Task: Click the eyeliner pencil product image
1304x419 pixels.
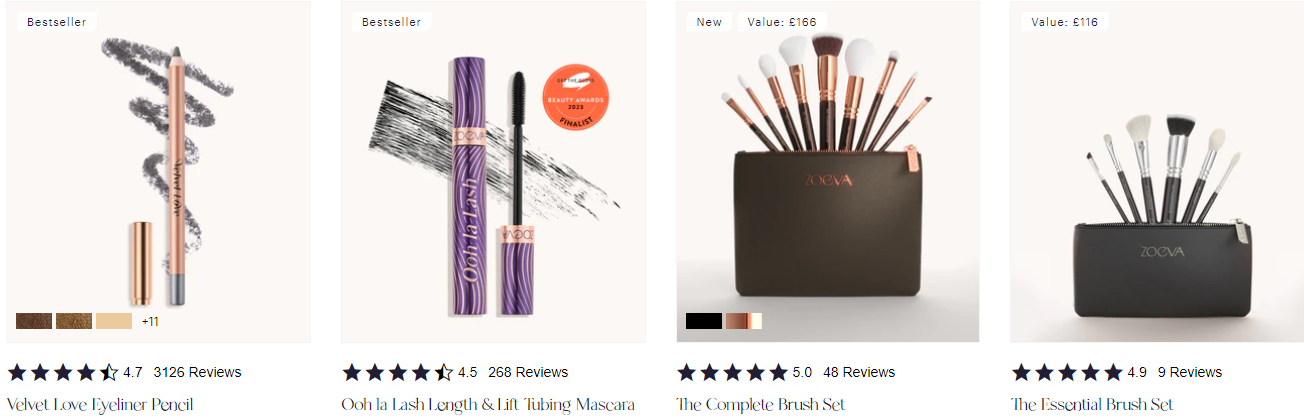Action: 159,172
